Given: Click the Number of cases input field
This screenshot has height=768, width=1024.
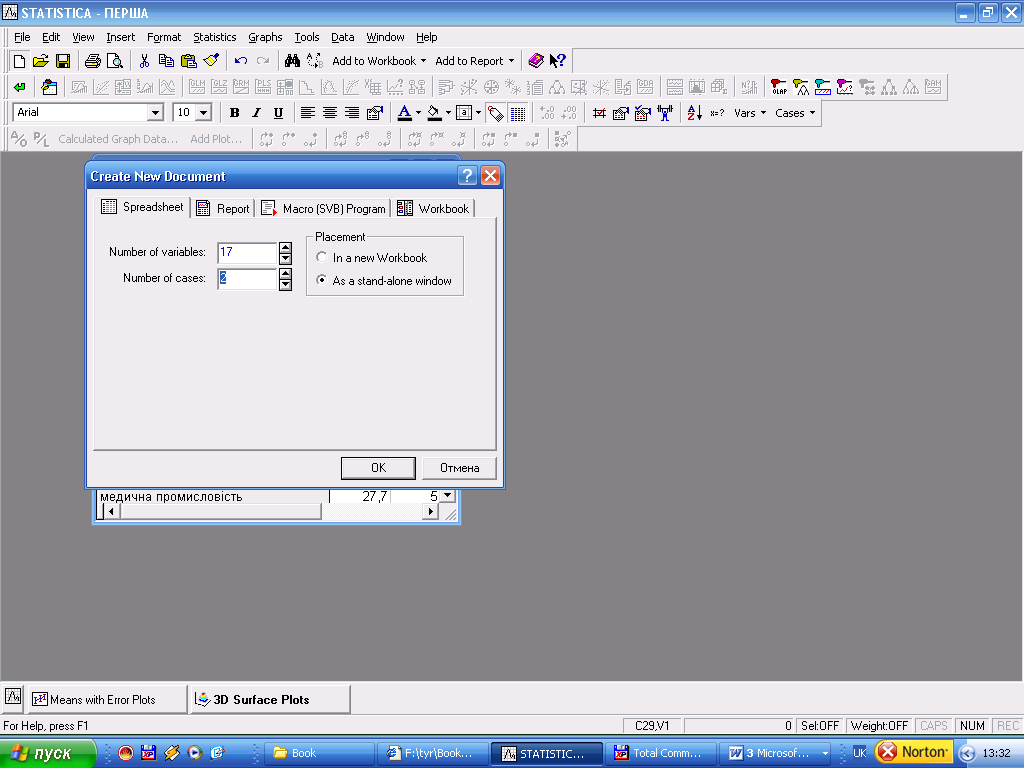Looking at the screenshot, I should [247, 278].
